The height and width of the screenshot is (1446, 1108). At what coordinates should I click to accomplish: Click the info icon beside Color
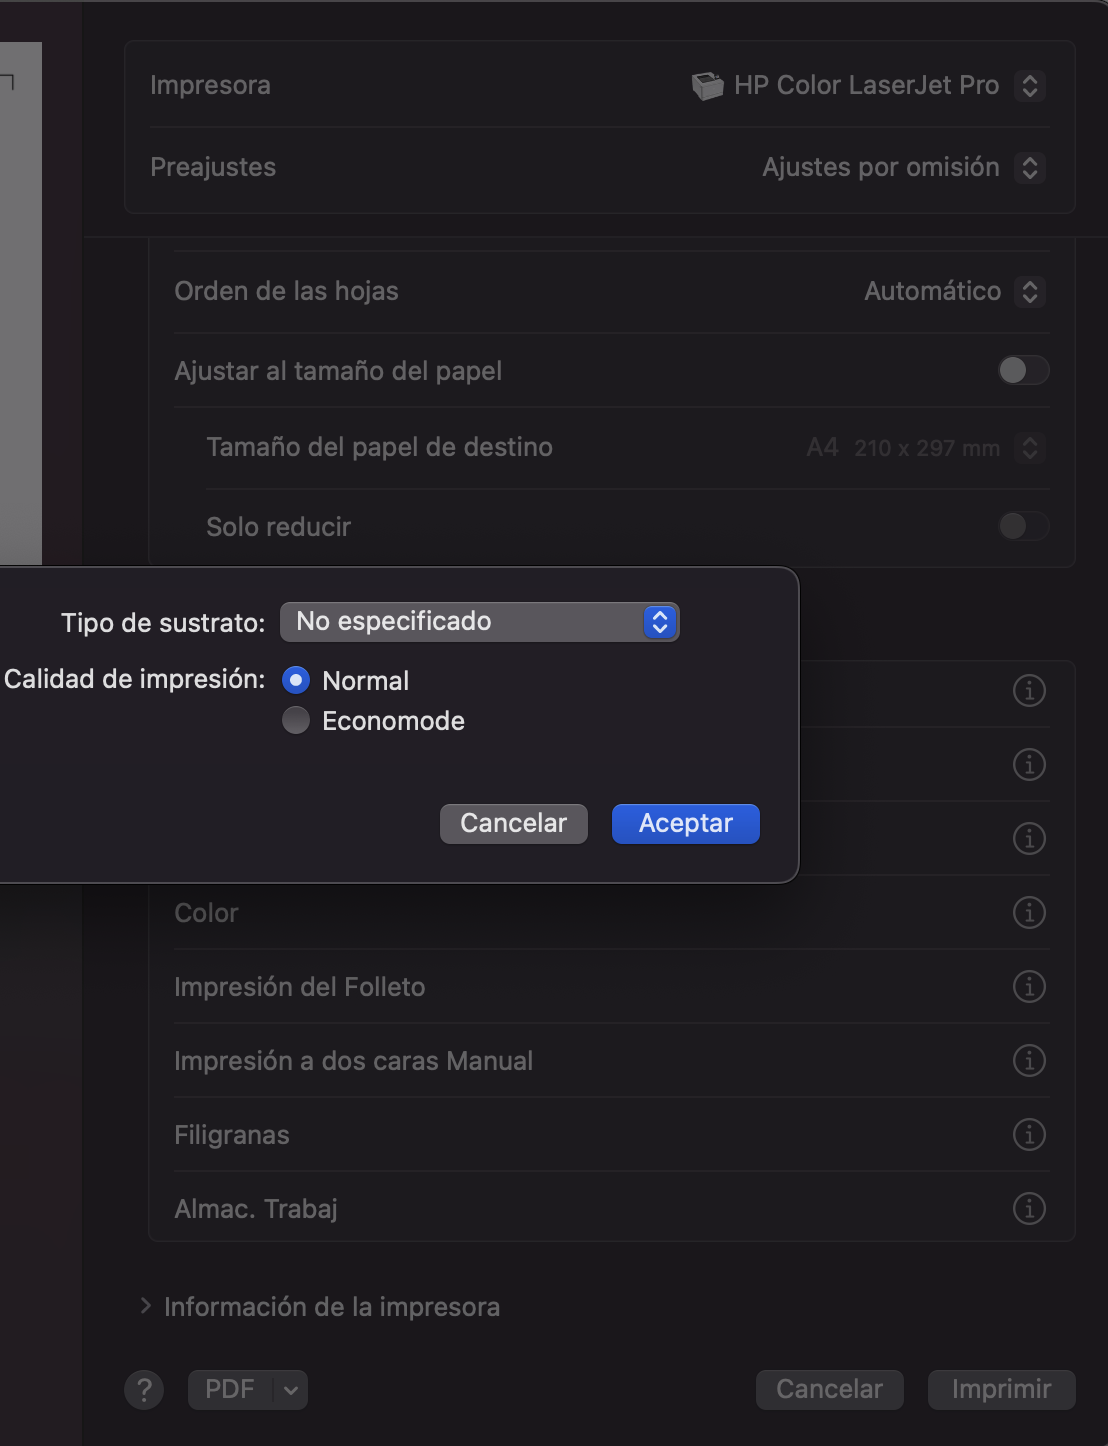(x=1029, y=912)
